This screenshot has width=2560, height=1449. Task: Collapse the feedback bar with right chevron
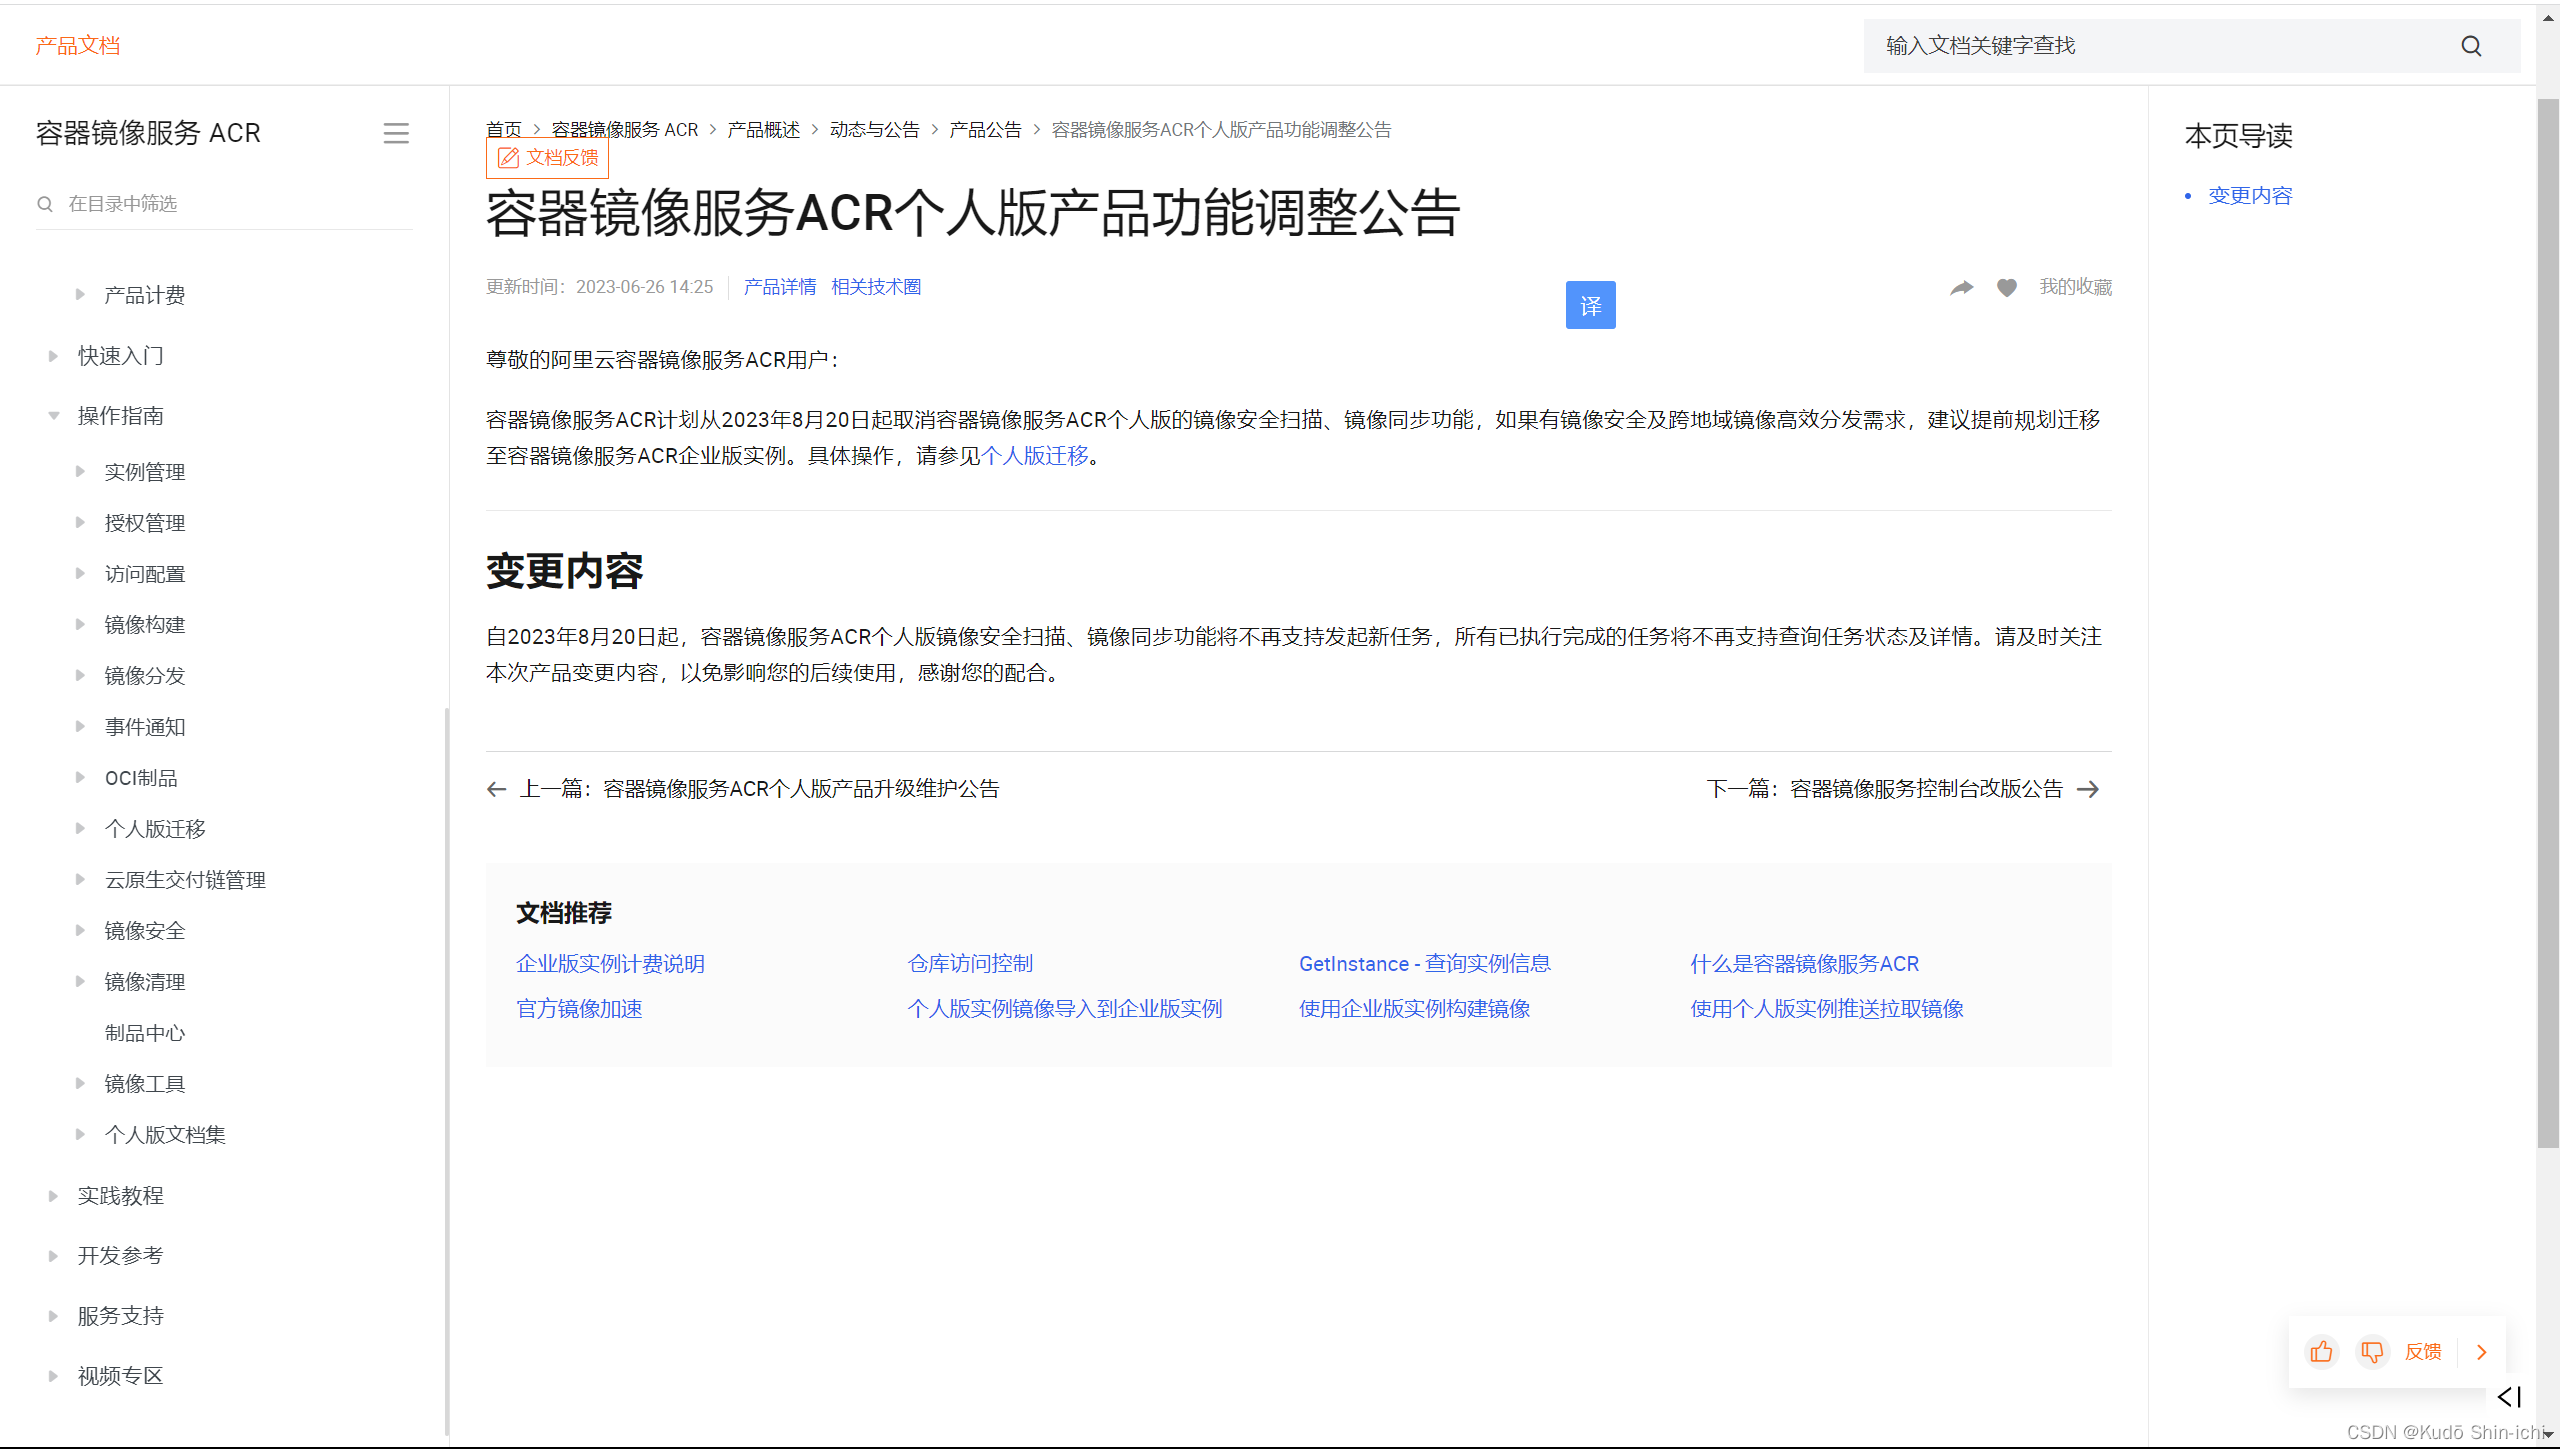[x=2481, y=1352]
